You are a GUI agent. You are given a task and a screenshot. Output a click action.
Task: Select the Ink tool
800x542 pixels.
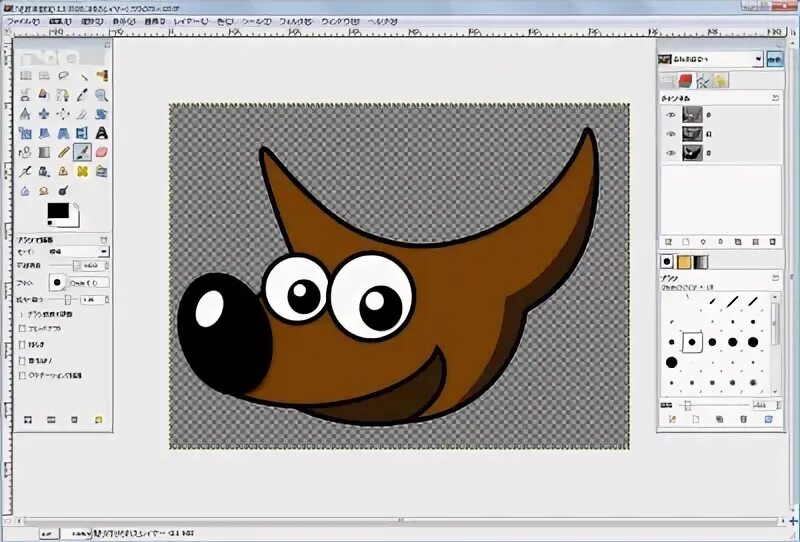click(x=44, y=171)
